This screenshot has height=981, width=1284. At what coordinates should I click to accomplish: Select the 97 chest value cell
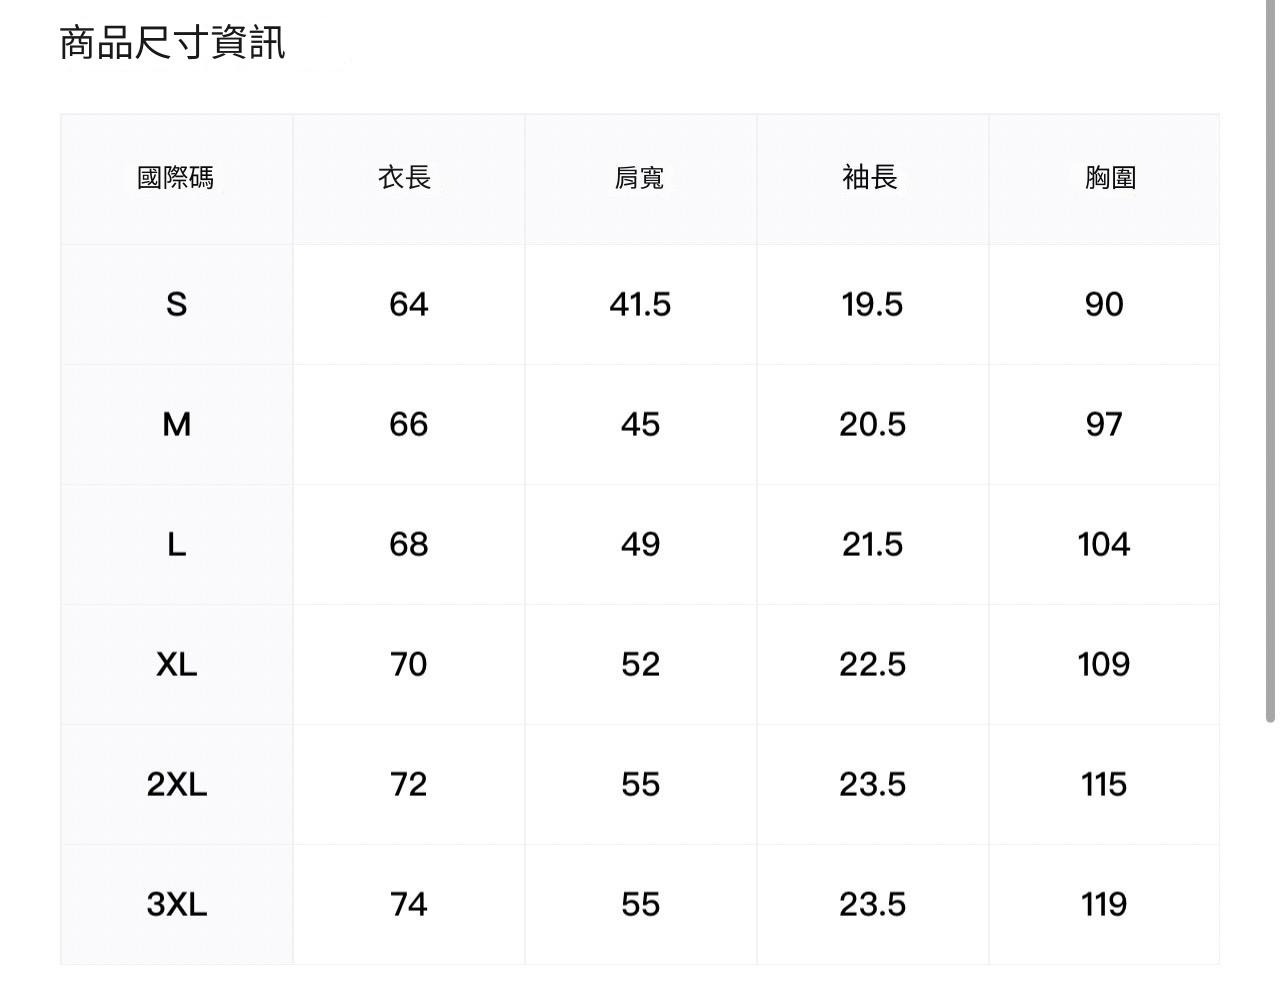tap(1104, 424)
